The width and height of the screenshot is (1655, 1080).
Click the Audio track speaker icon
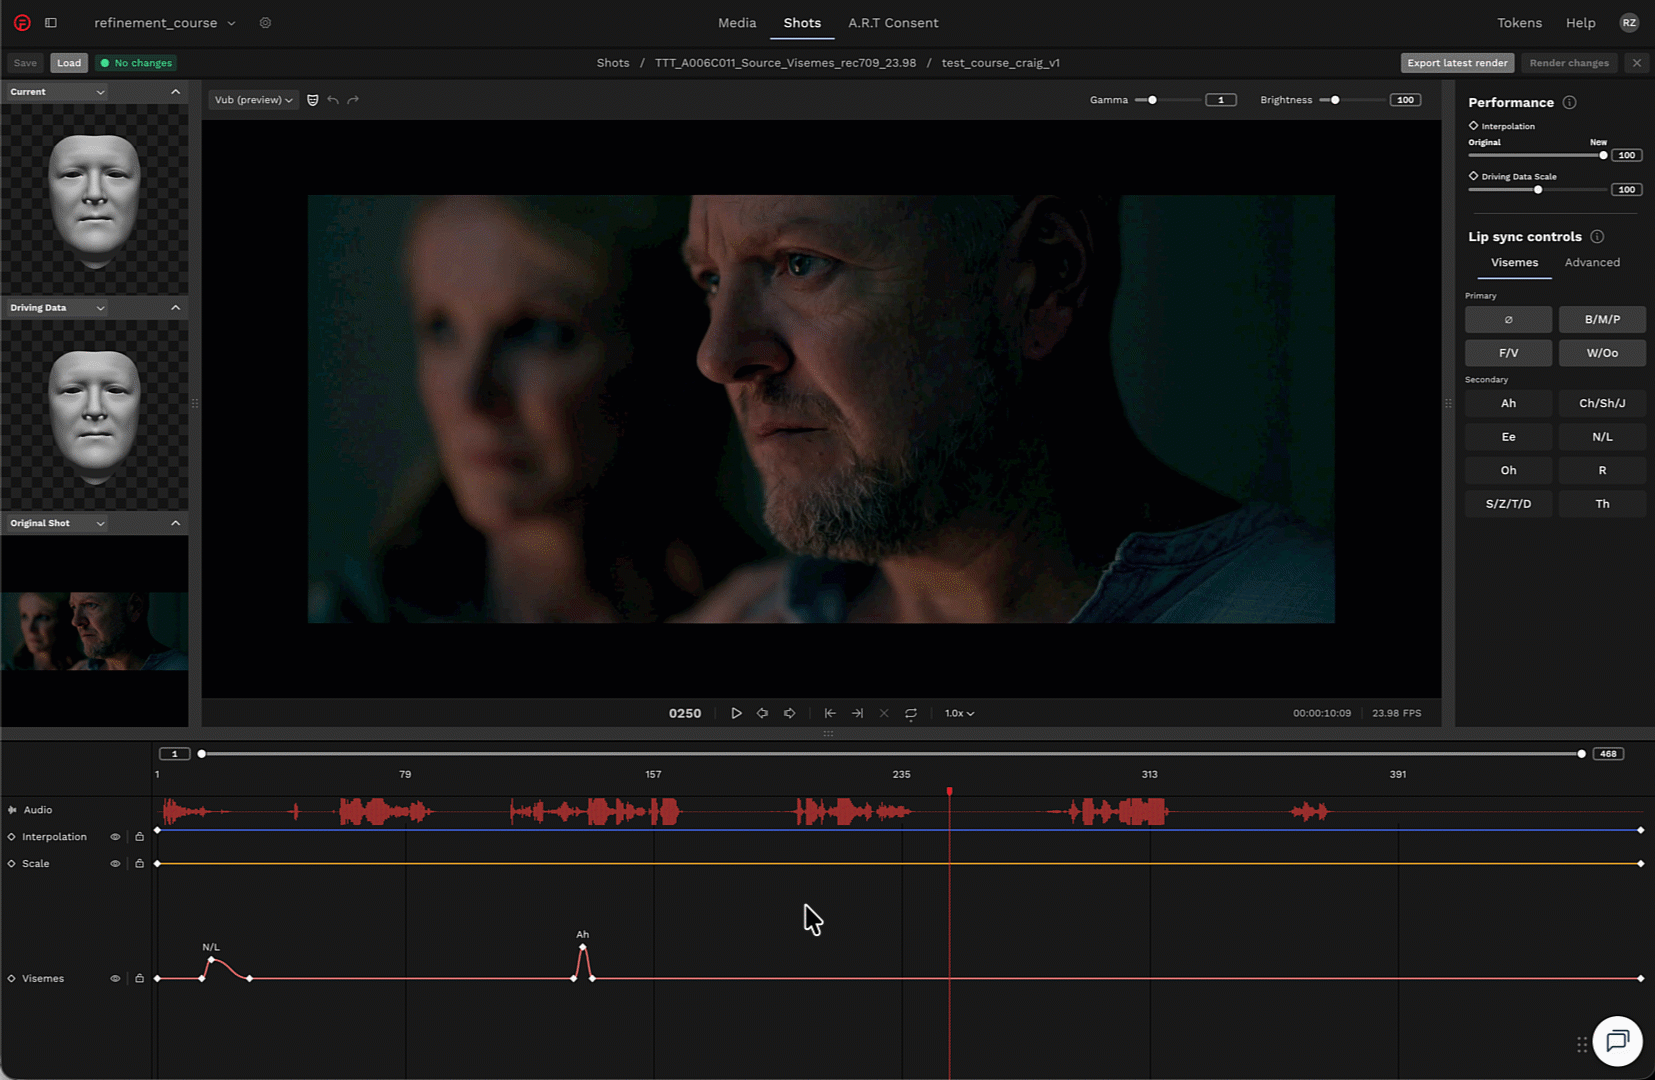(x=12, y=810)
